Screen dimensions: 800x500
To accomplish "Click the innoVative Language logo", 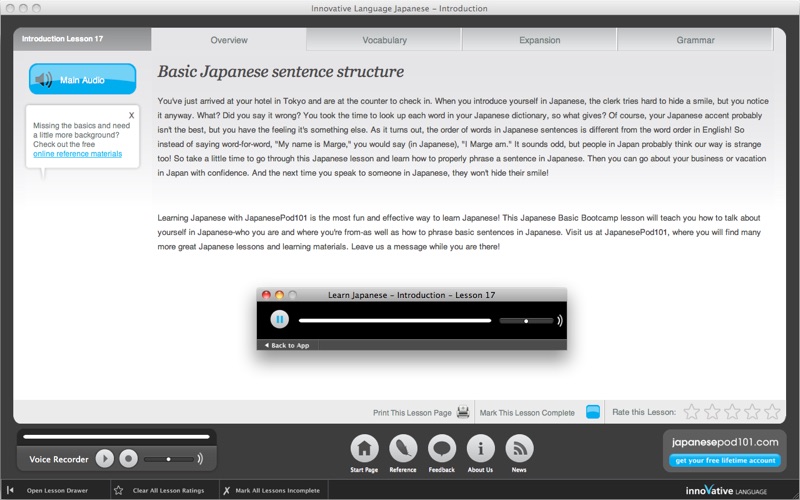I will [x=726, y=490].
